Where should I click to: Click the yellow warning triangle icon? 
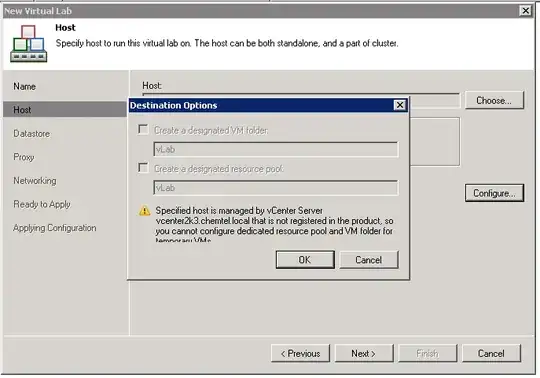pos(144,210)
